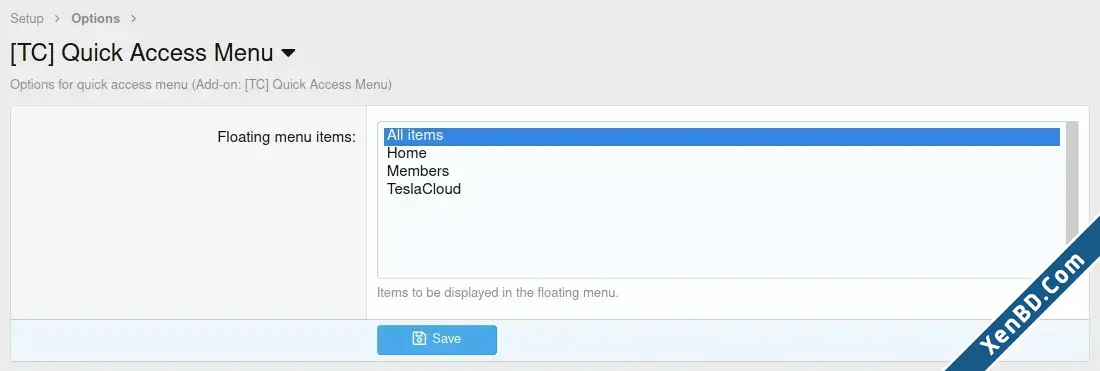Screen dimensions: 1100x371
Task: Click the chevron after Options breadcrumb
Action: tap(133, 18)
